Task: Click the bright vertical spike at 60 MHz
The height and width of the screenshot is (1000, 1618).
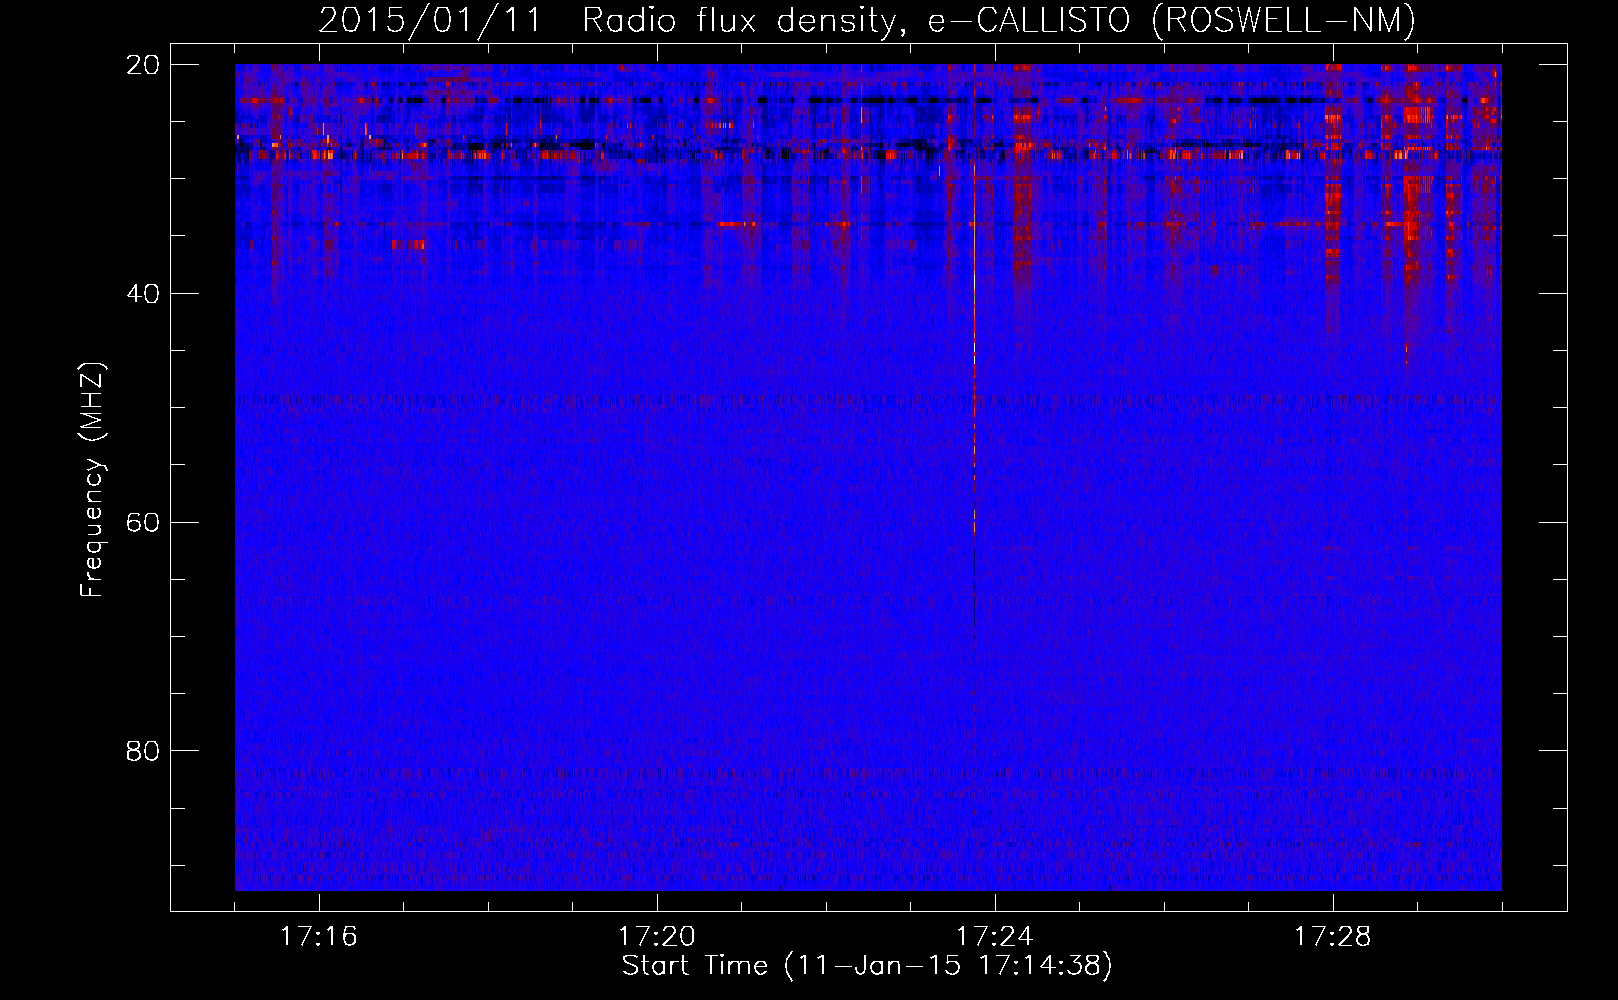Action: [974, 522]
